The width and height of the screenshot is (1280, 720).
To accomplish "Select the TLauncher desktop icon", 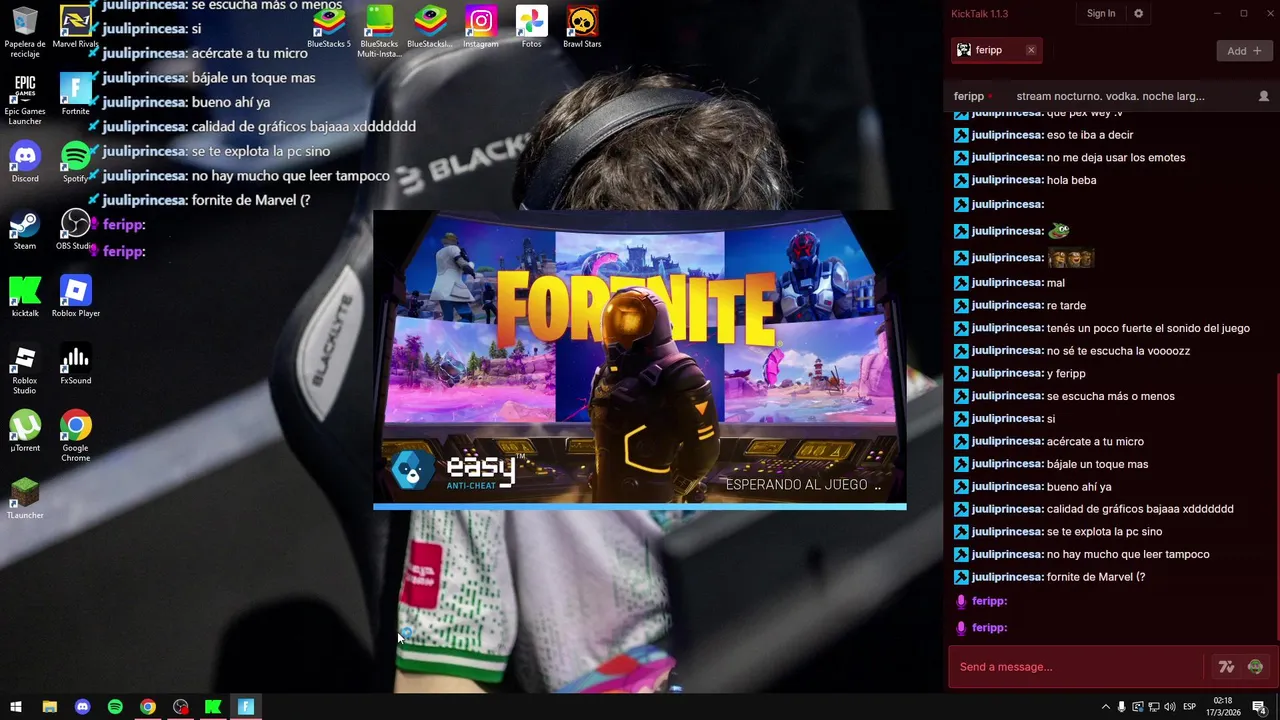I will click(25, 499).
